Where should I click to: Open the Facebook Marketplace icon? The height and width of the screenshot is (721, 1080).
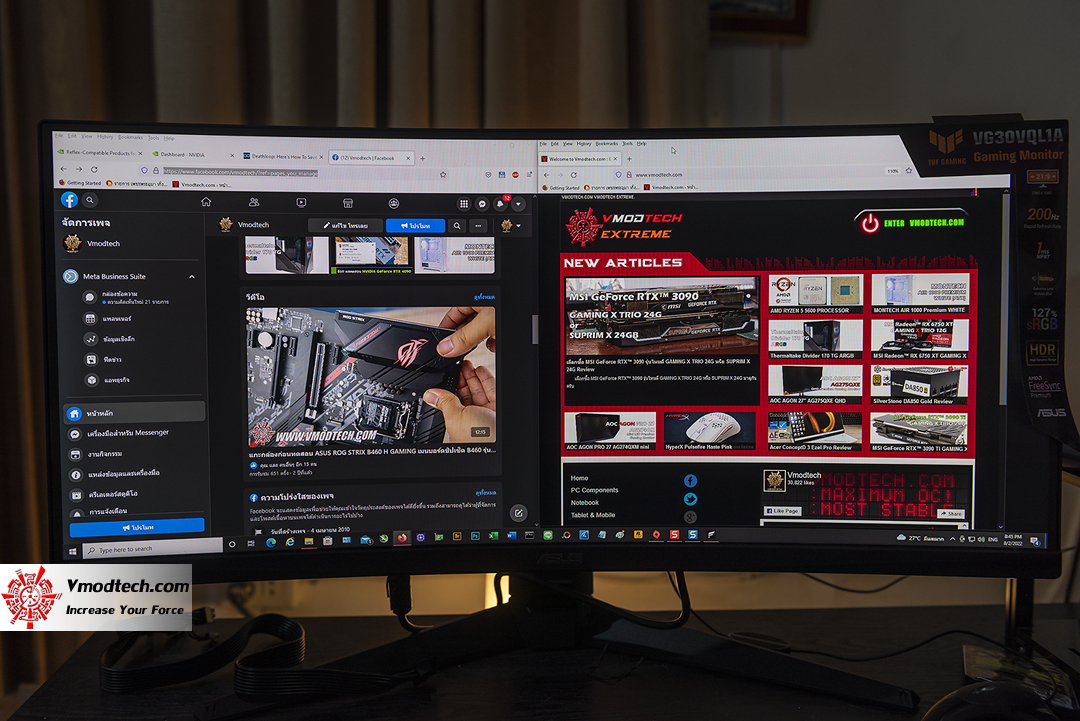tap(348, 203)
